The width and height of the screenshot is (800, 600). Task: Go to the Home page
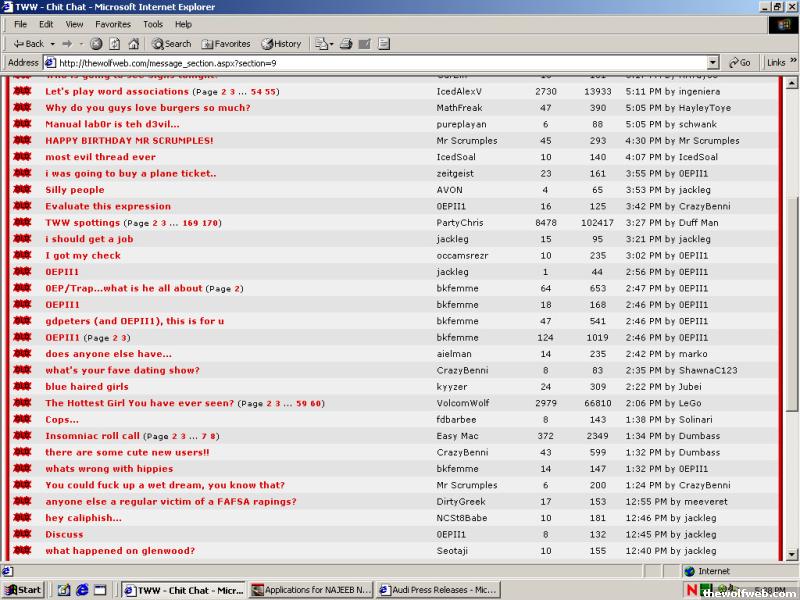click(x=134, y=44)
